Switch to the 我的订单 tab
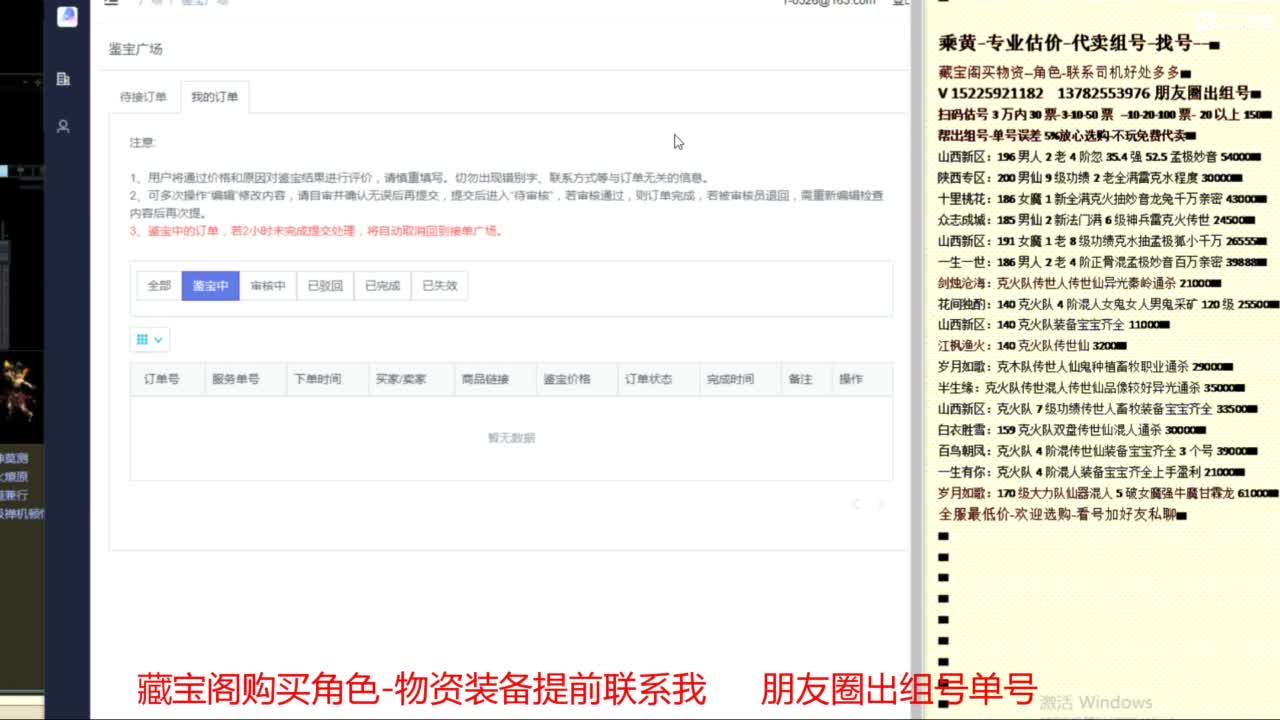 [x=215, y=97]
